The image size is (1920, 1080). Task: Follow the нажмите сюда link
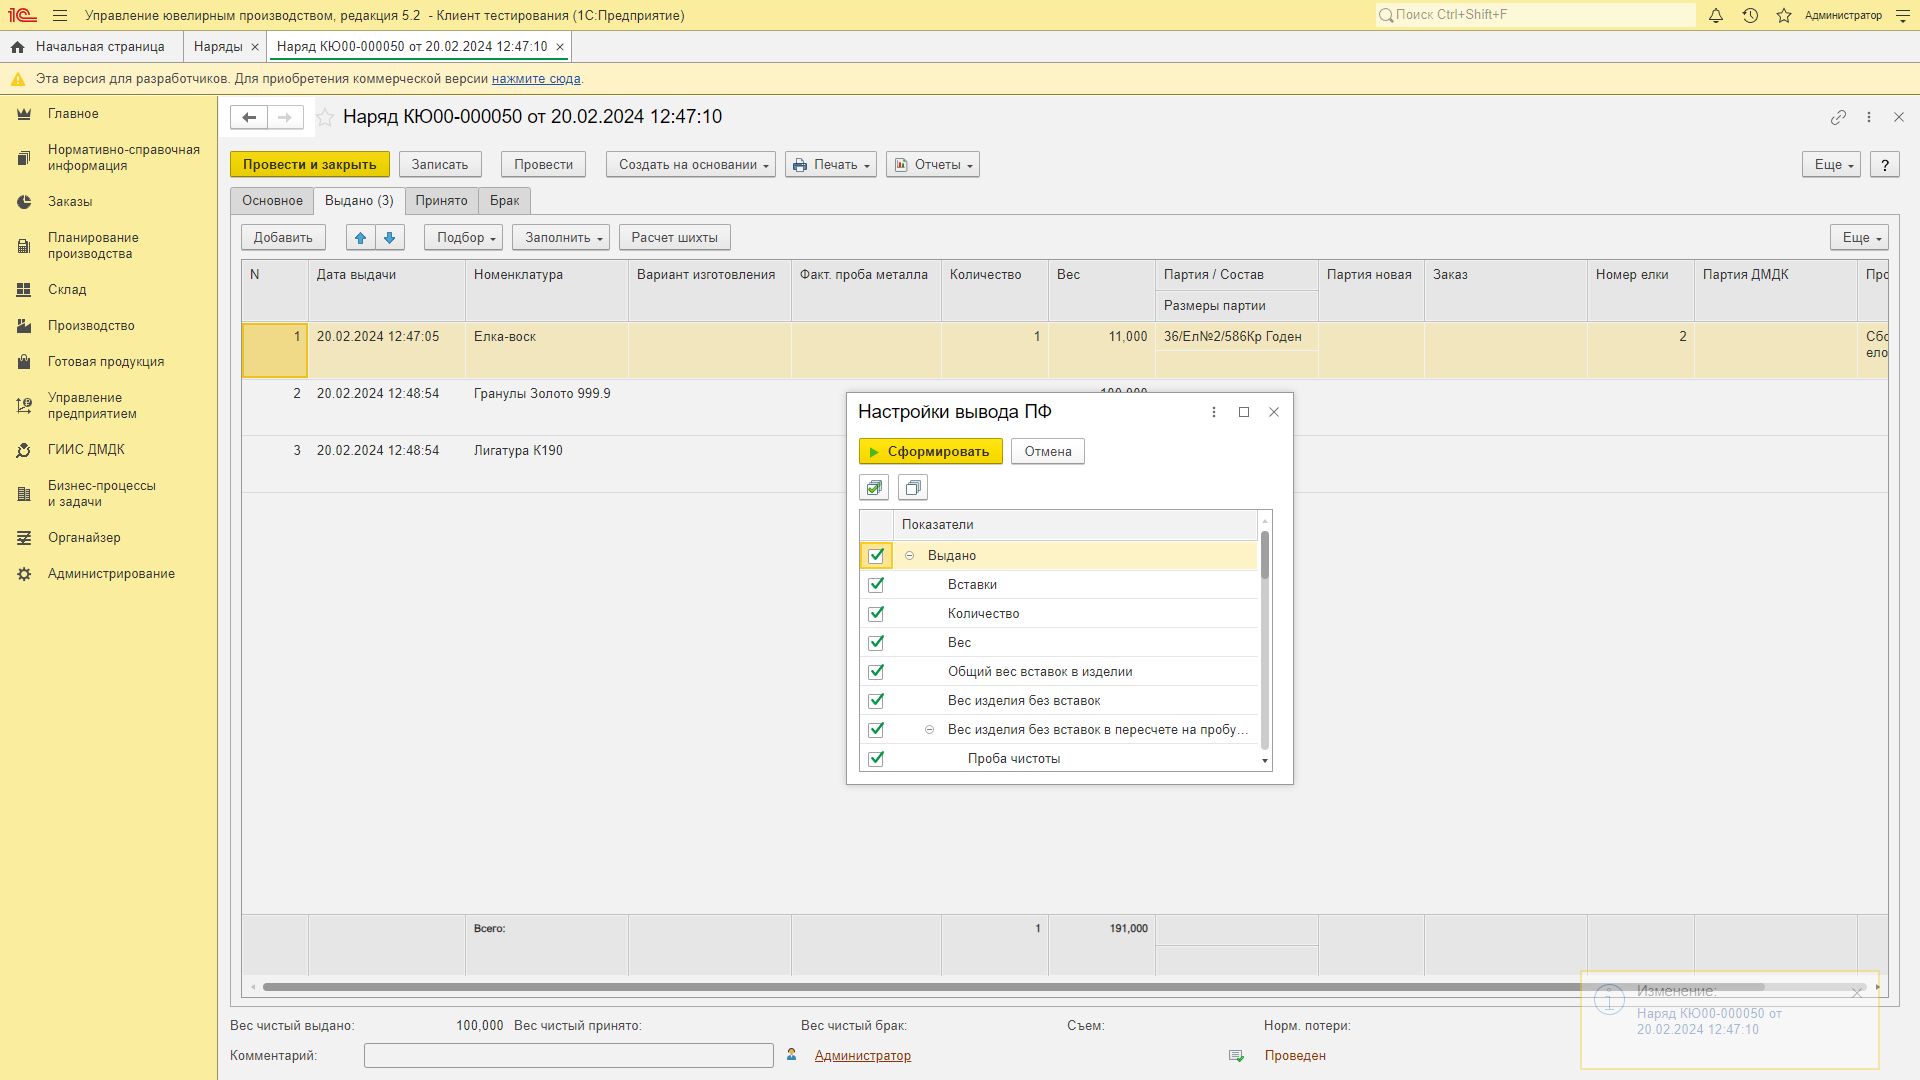(536, 79)
